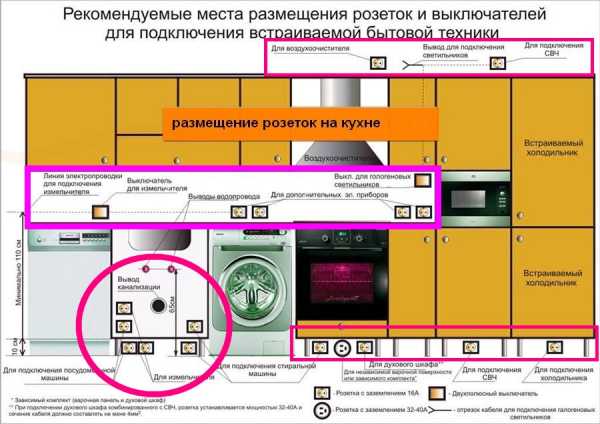Click the socket labeled Для воздухоочистителя
600x424 pixels.
(x=377, y=62)
